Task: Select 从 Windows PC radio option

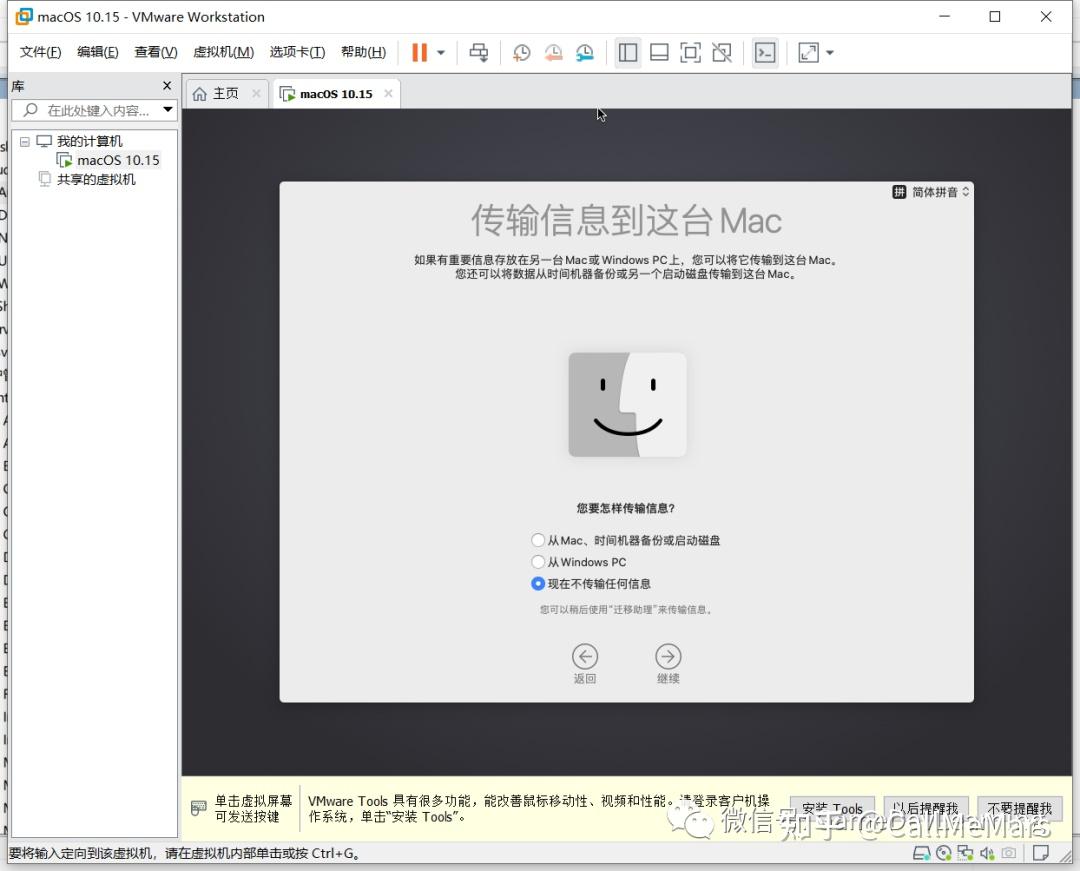Action: (538, 562)
